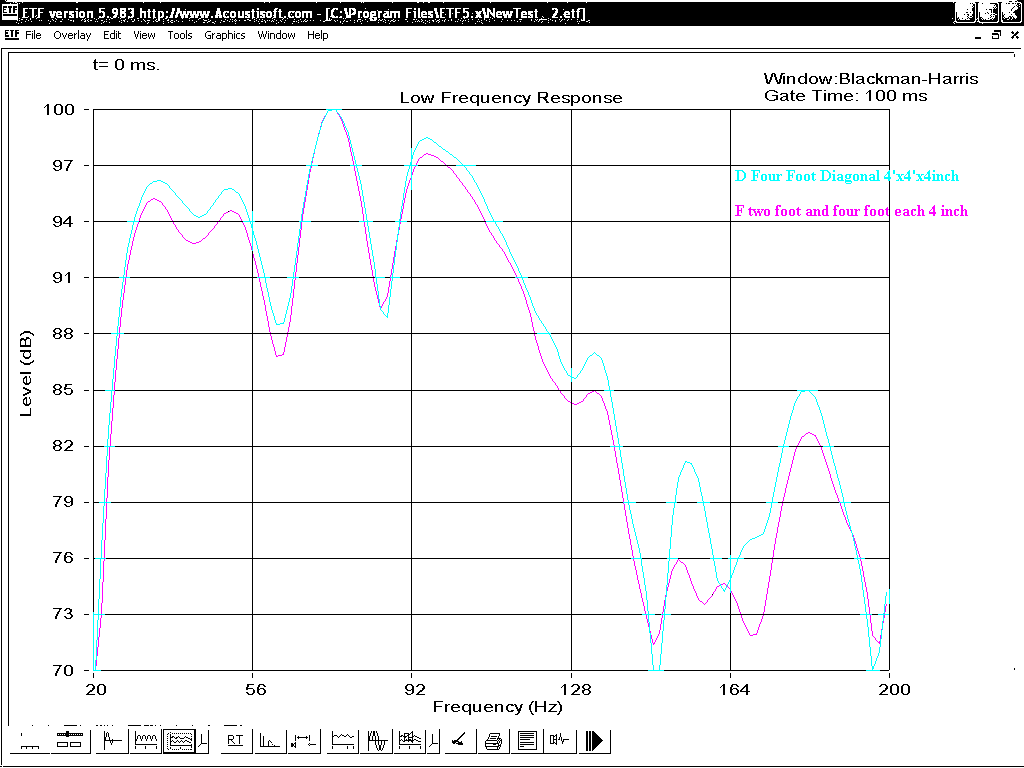Viewport: 1024px width, 768px height.
Task: Click the impulse response toolbar icon
Action: coord(111,741)
